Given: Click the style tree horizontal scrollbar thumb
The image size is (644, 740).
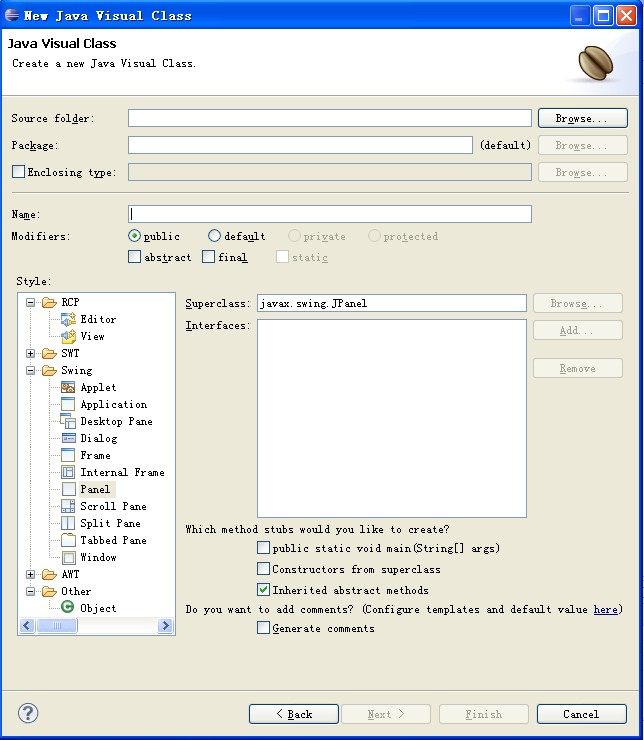Looking at the screenshot, I should point(57,626).
